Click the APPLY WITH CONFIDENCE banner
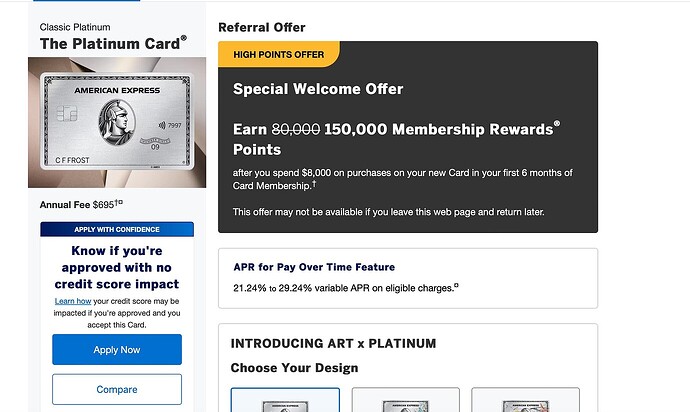 tap(117, 229)
